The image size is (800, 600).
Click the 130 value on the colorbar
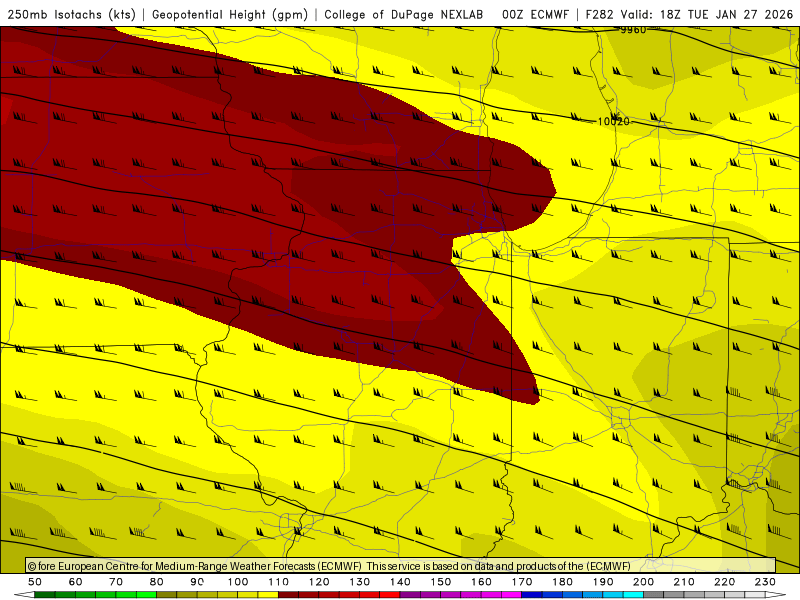pos(359,582)
